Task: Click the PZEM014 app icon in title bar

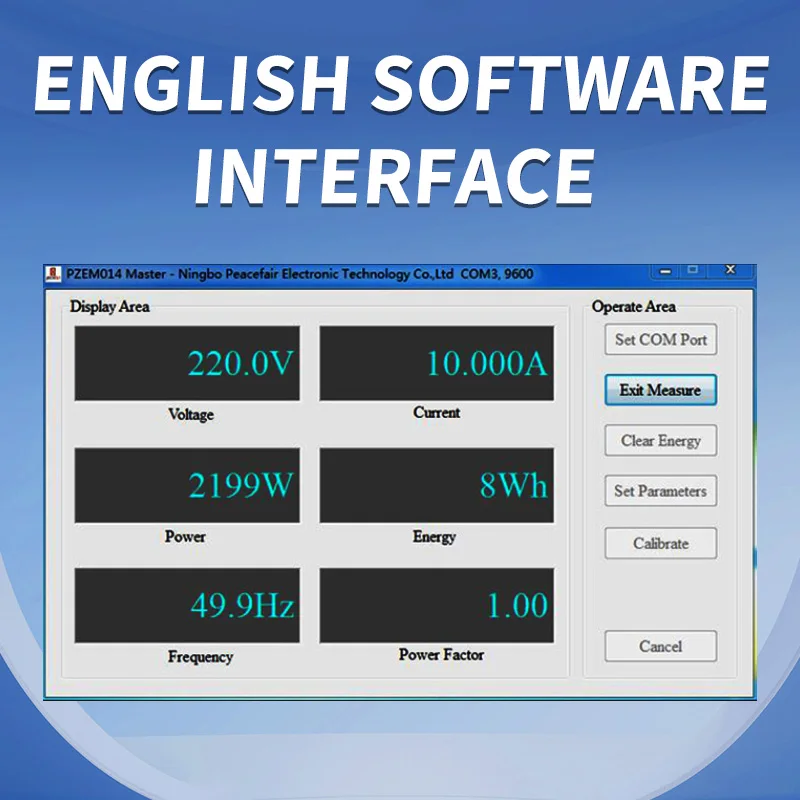Action: coord(54,274)
